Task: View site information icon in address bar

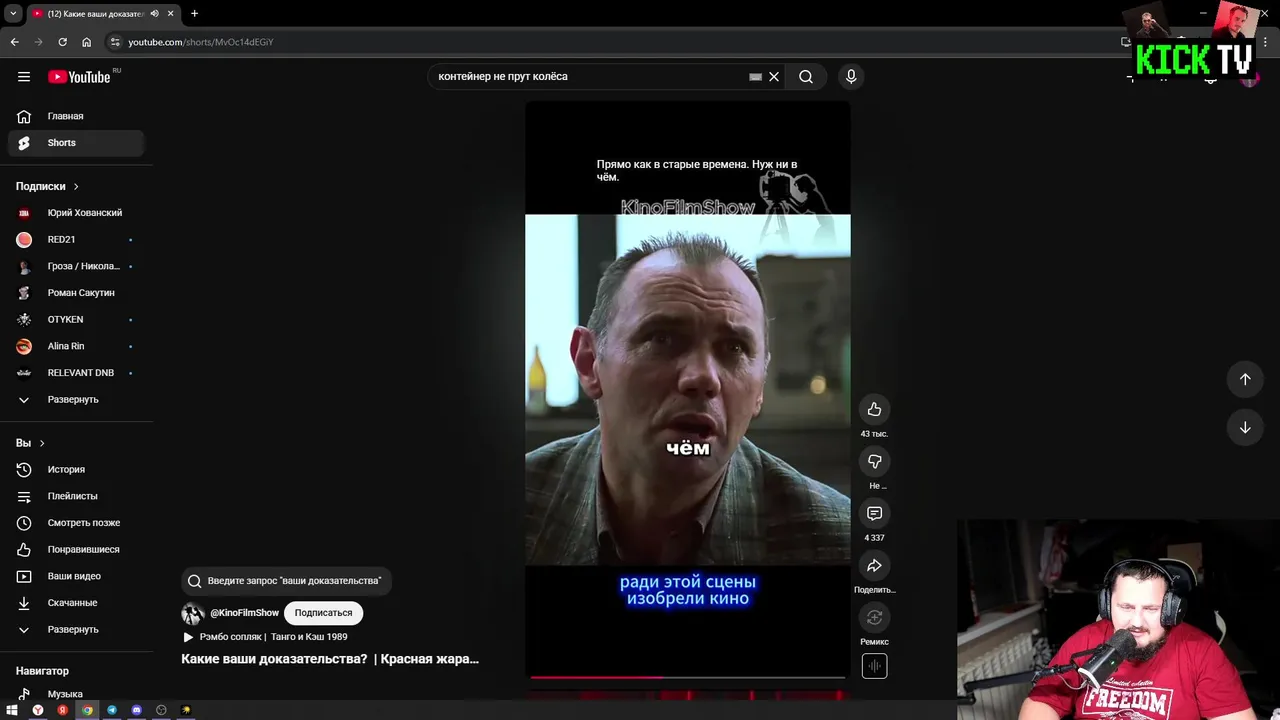Action: pos(115,42)
